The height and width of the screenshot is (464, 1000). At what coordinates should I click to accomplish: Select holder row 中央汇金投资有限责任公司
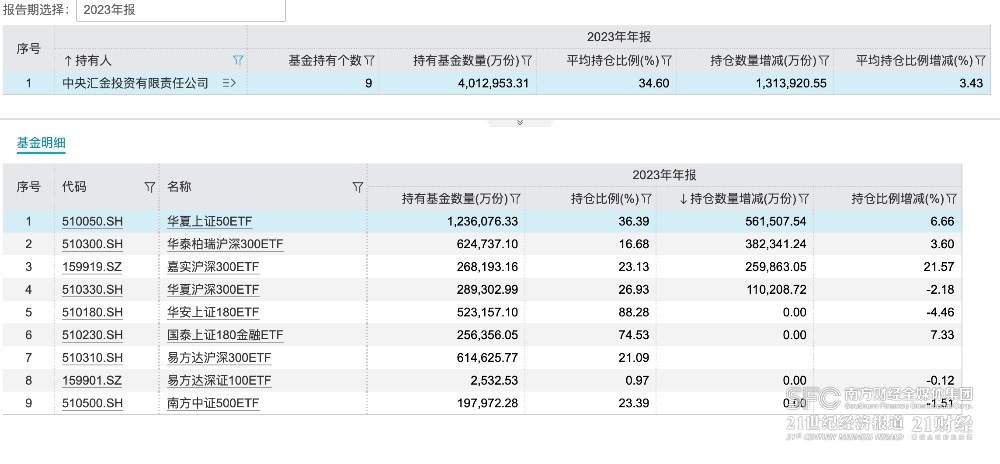(499, 83)
